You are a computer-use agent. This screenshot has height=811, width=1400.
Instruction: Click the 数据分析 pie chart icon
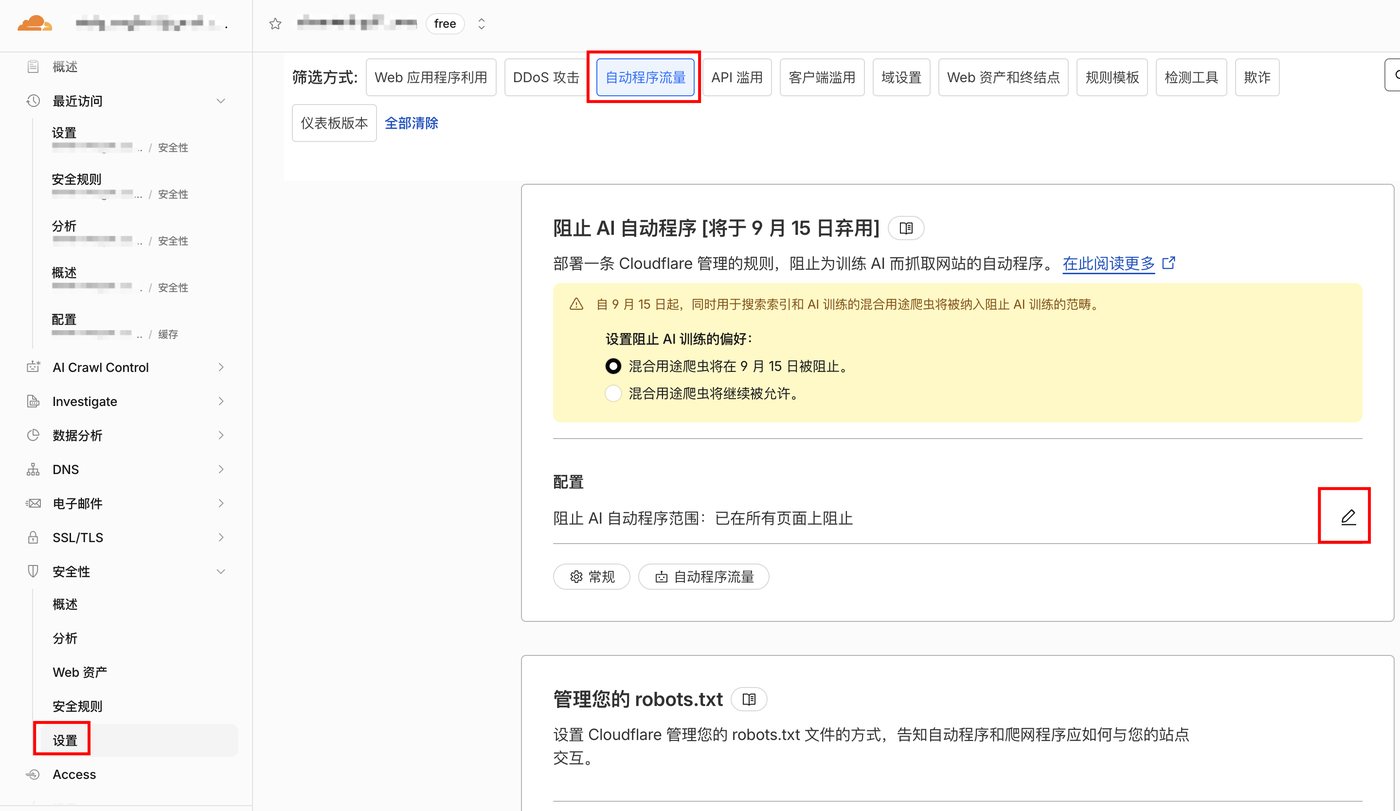(33, 435)
